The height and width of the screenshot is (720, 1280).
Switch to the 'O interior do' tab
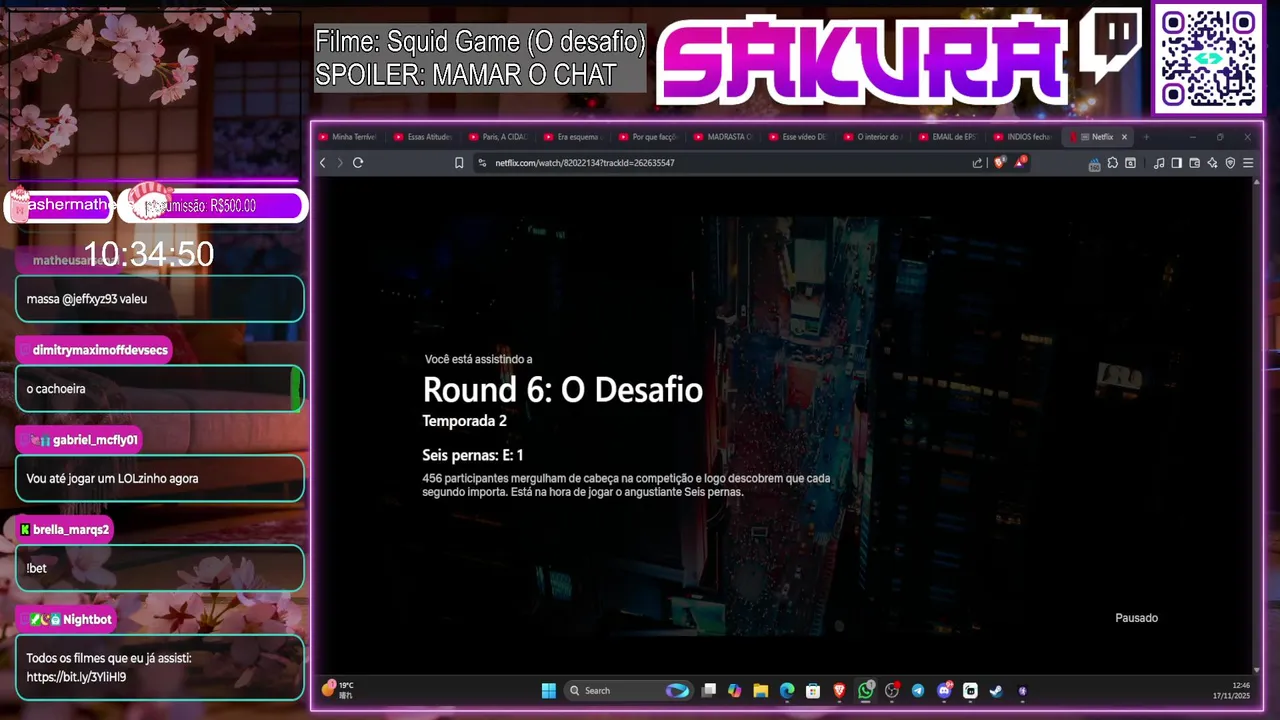(872, 137)
